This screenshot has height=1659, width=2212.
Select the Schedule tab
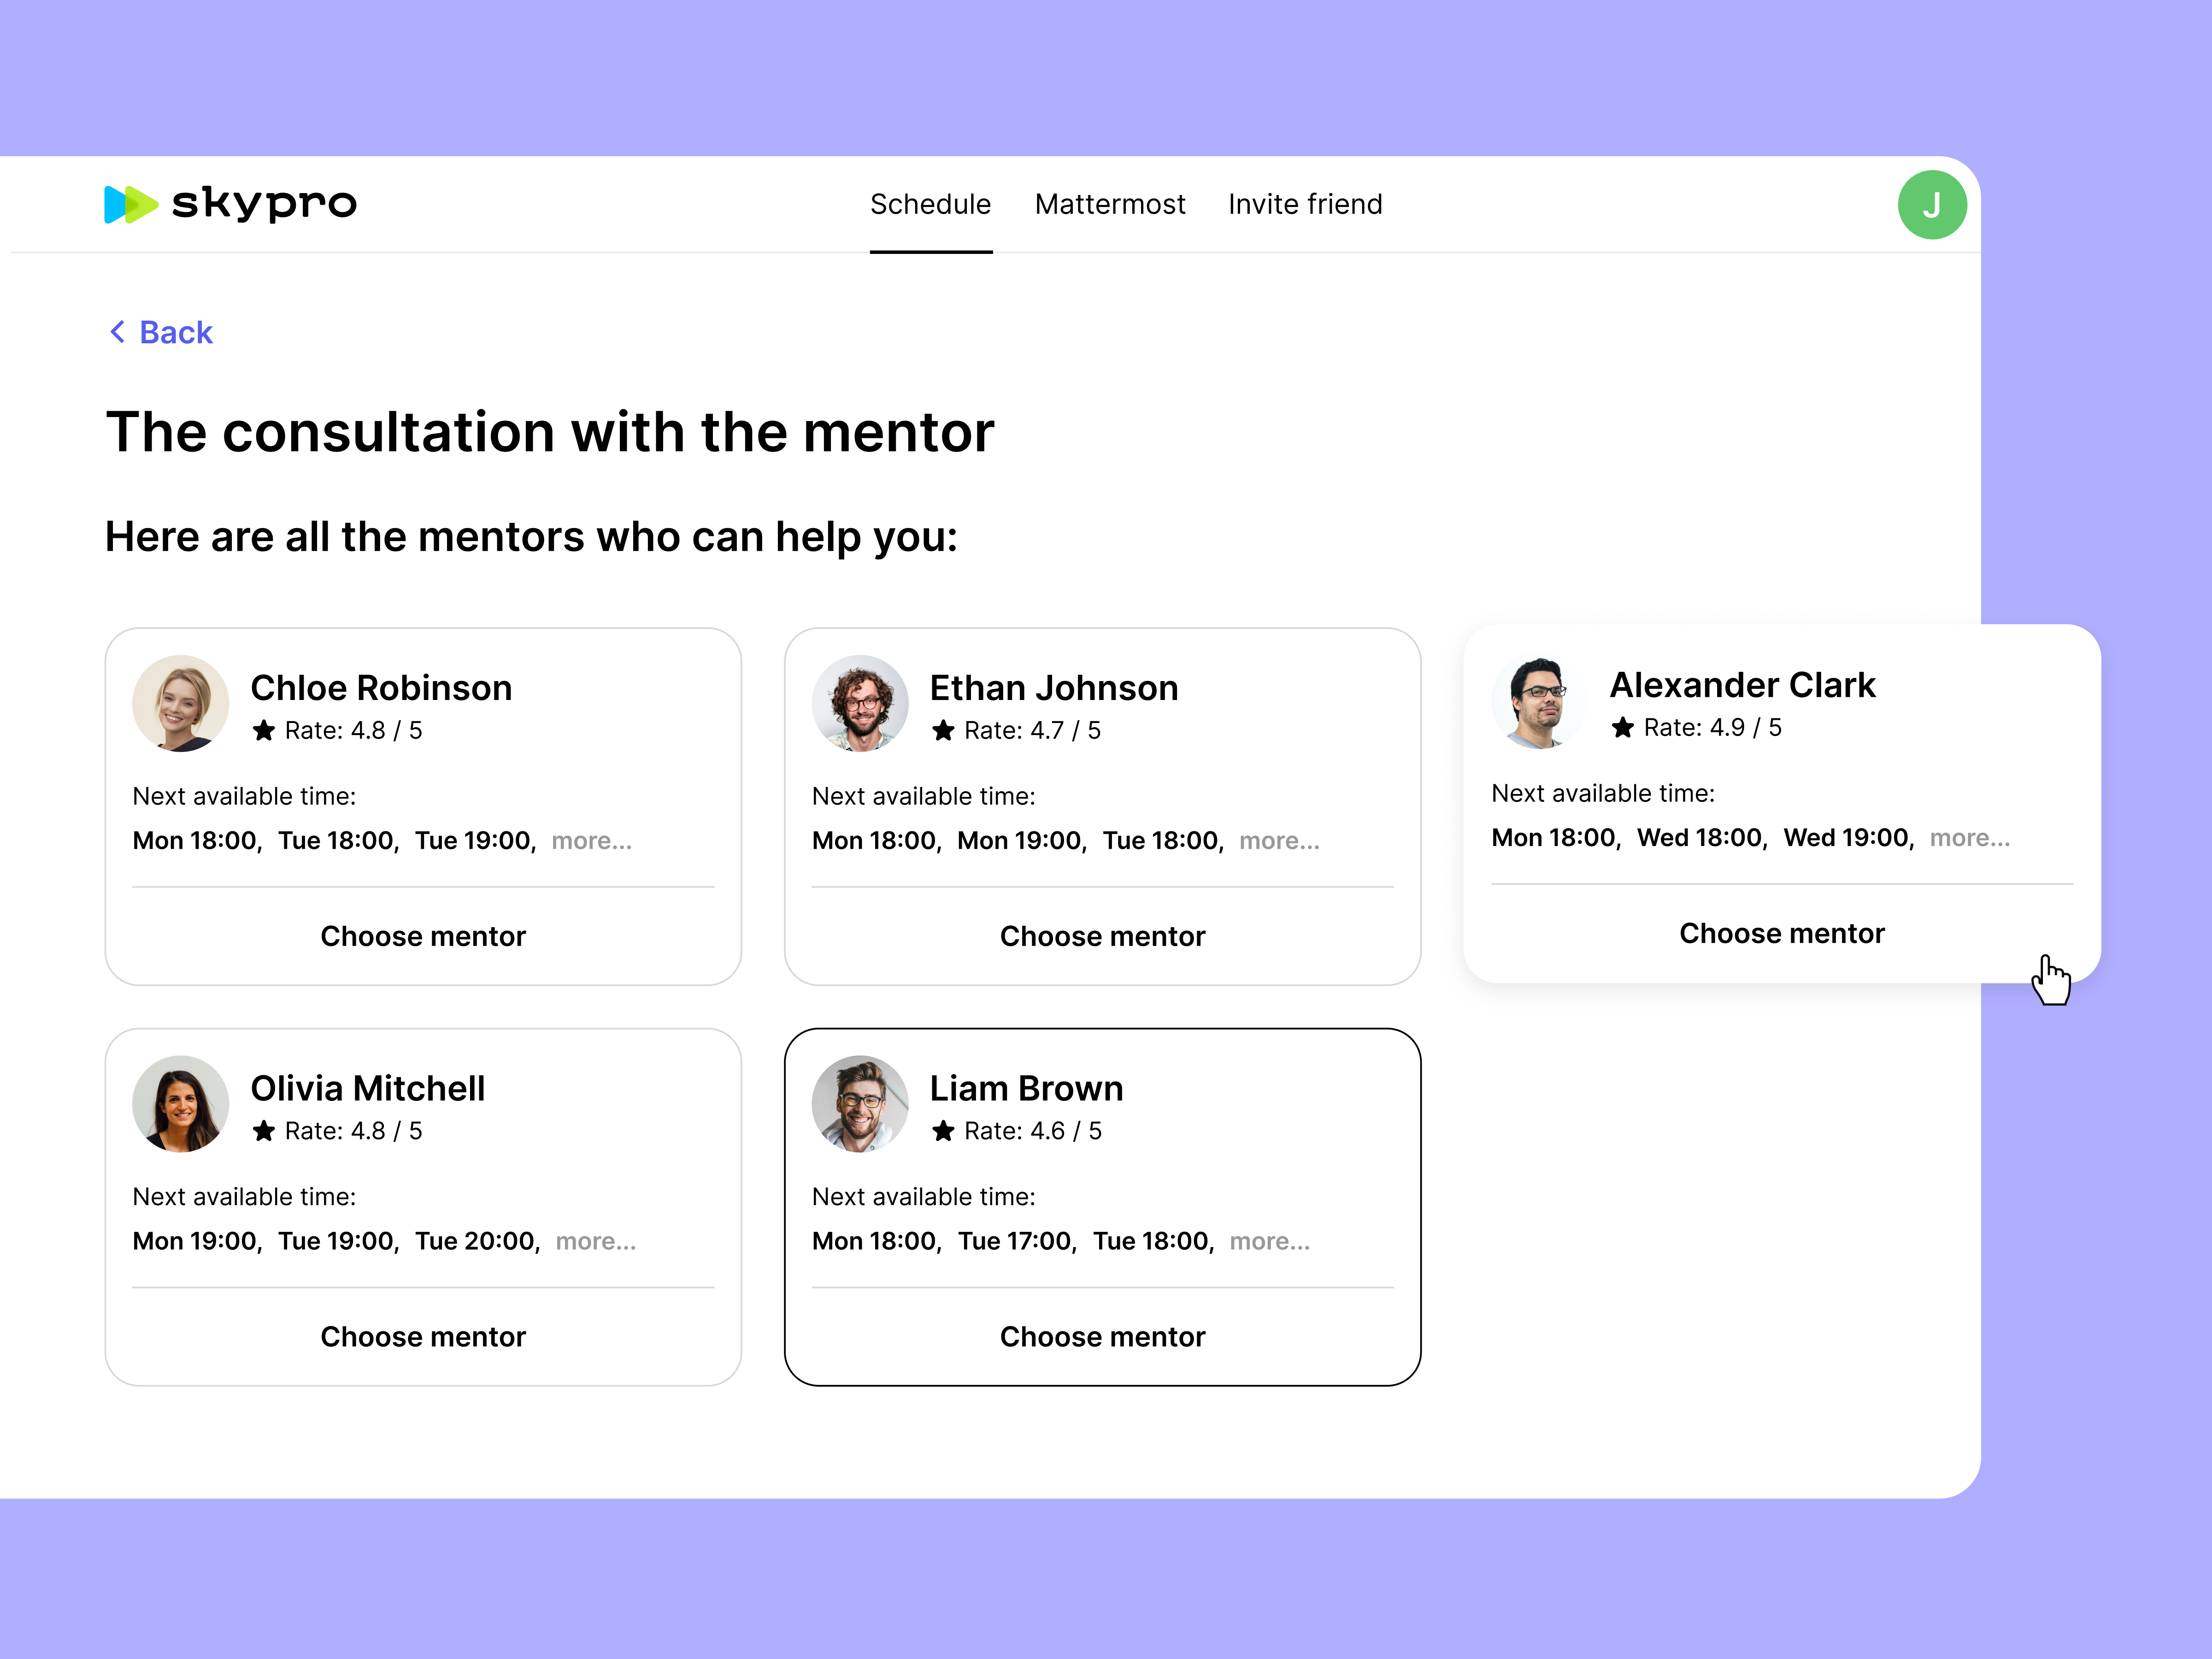point(931,204)
